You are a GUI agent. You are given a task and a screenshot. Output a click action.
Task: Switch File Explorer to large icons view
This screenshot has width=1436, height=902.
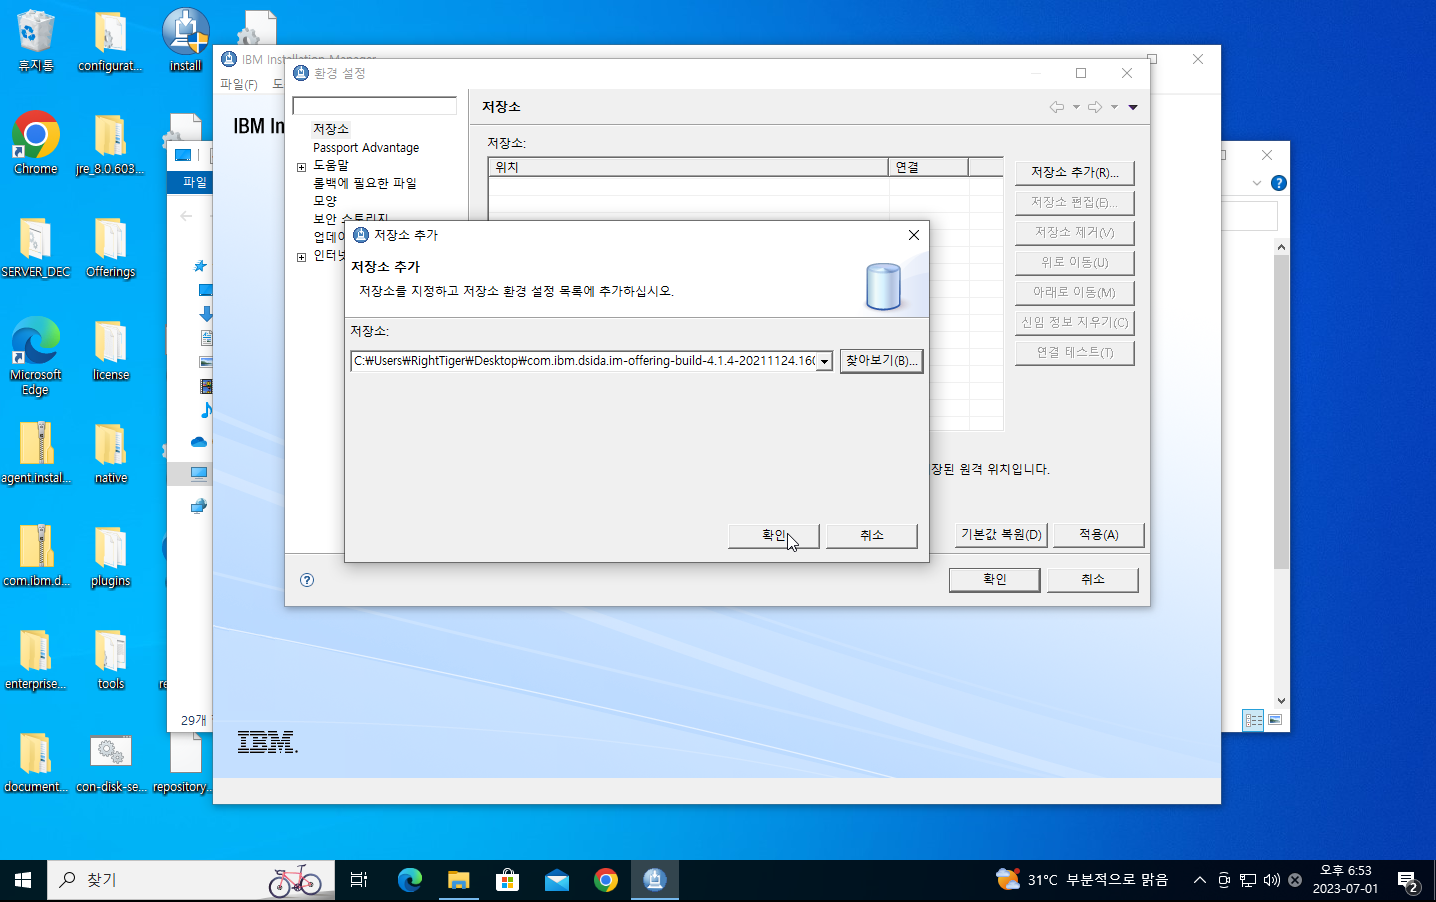[1275, 720]
